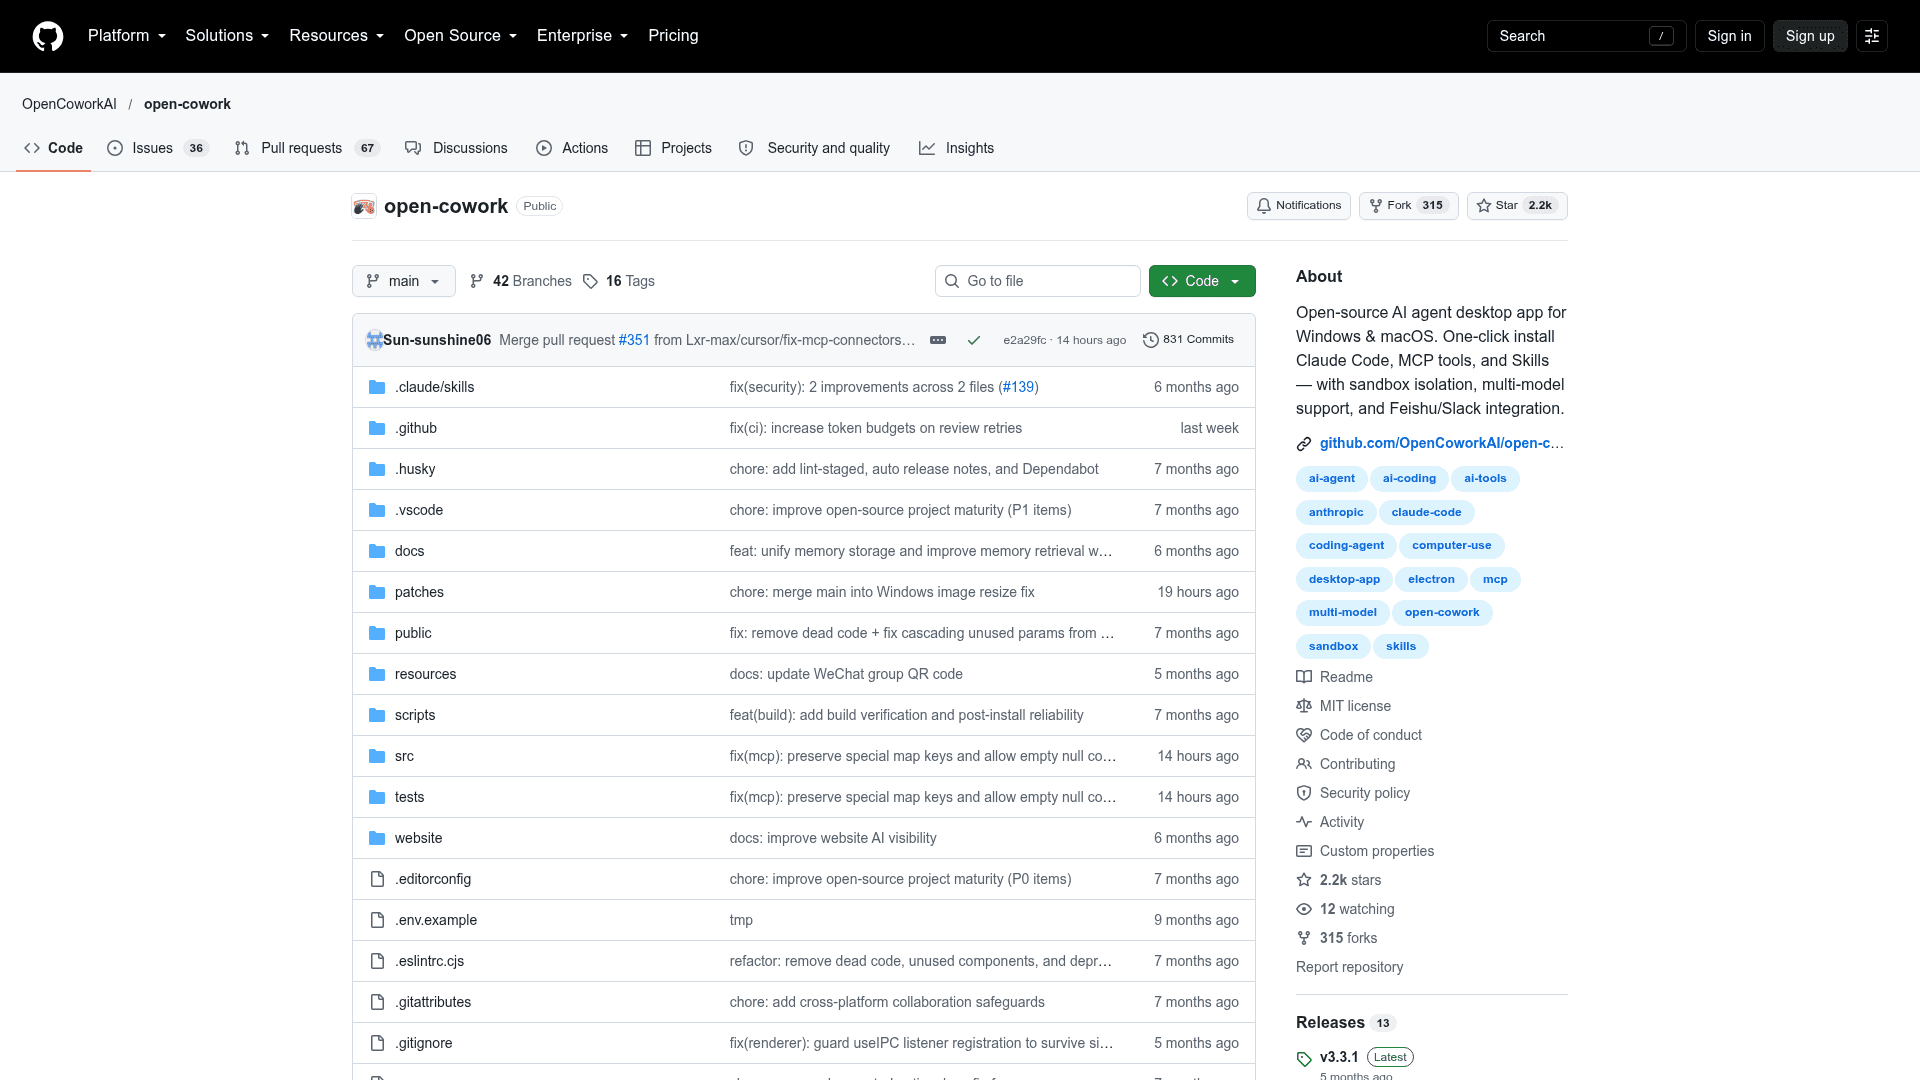Open the src folder
Screen dimensions: 1920x1080
[404, 756]
